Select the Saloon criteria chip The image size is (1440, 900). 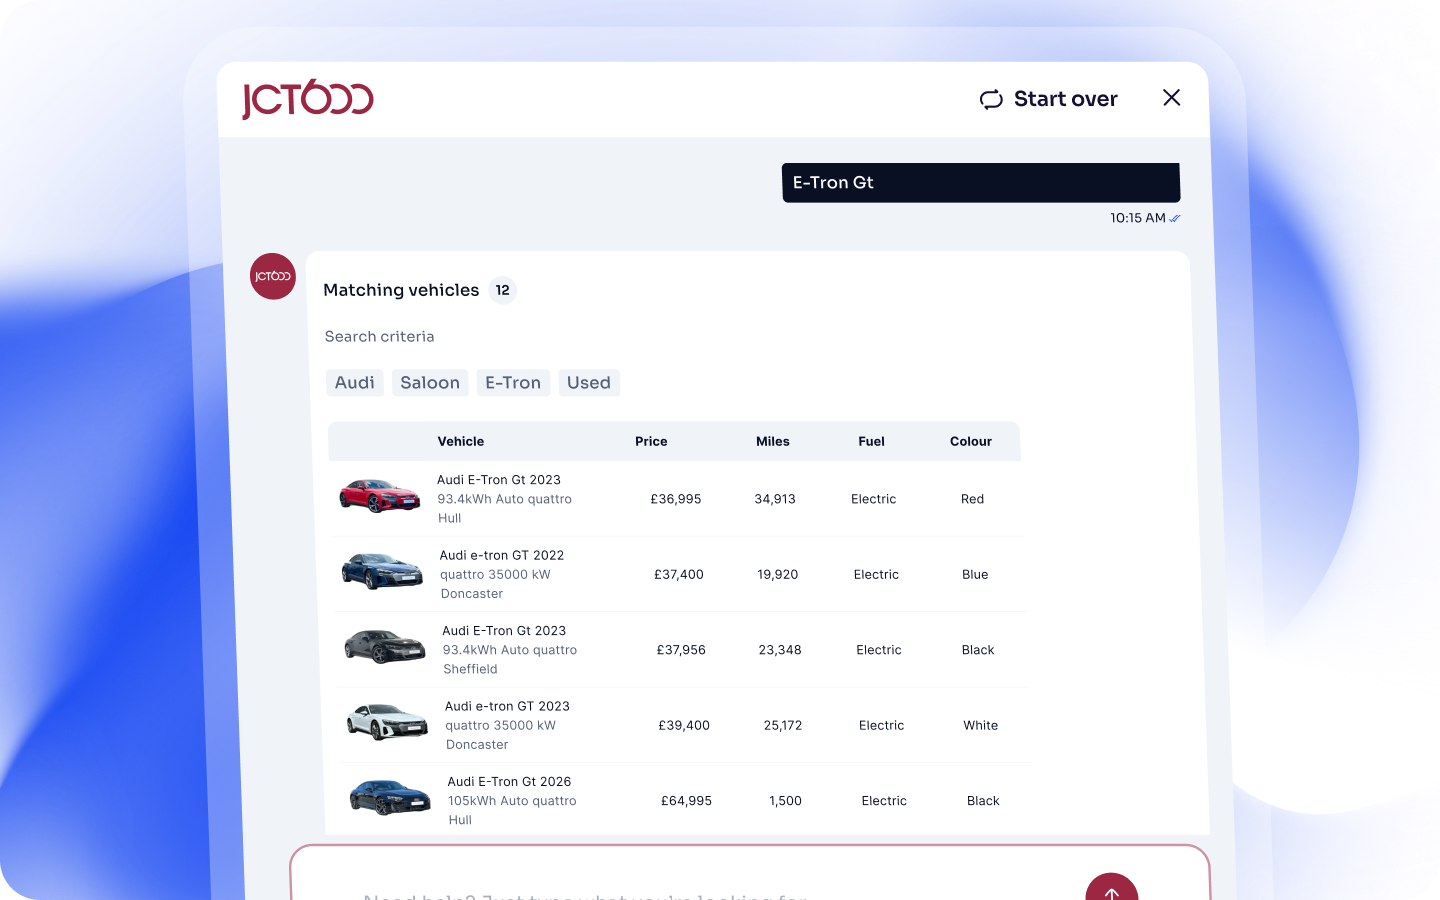pyautogui.click(x=430, y=383)
